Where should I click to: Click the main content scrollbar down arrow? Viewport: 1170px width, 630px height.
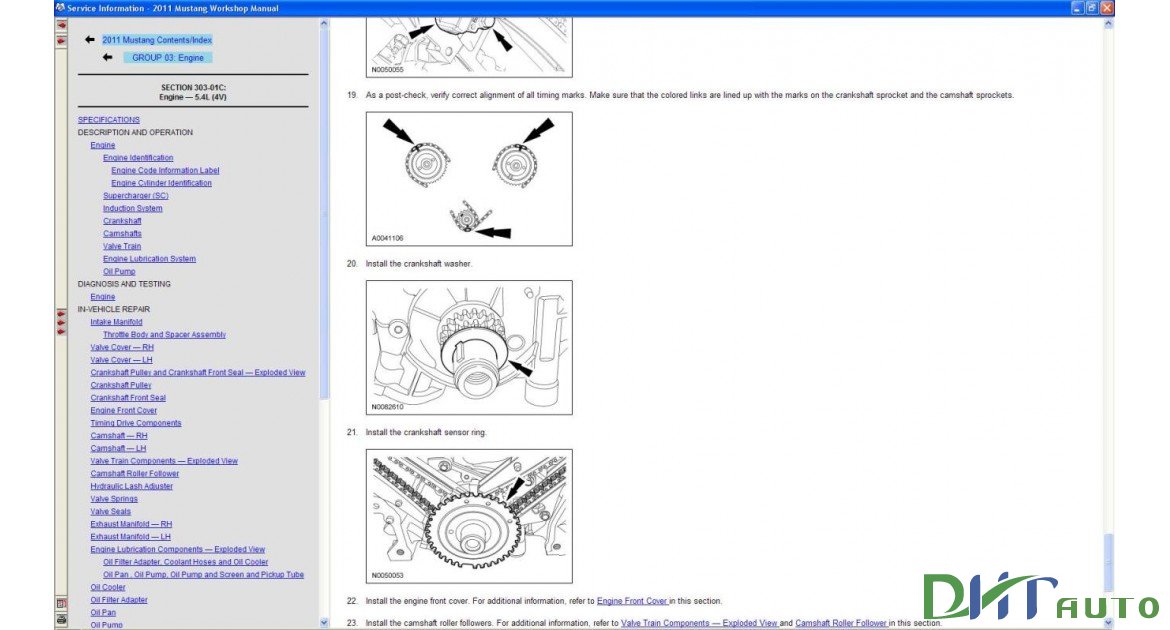click(1108, 623)
